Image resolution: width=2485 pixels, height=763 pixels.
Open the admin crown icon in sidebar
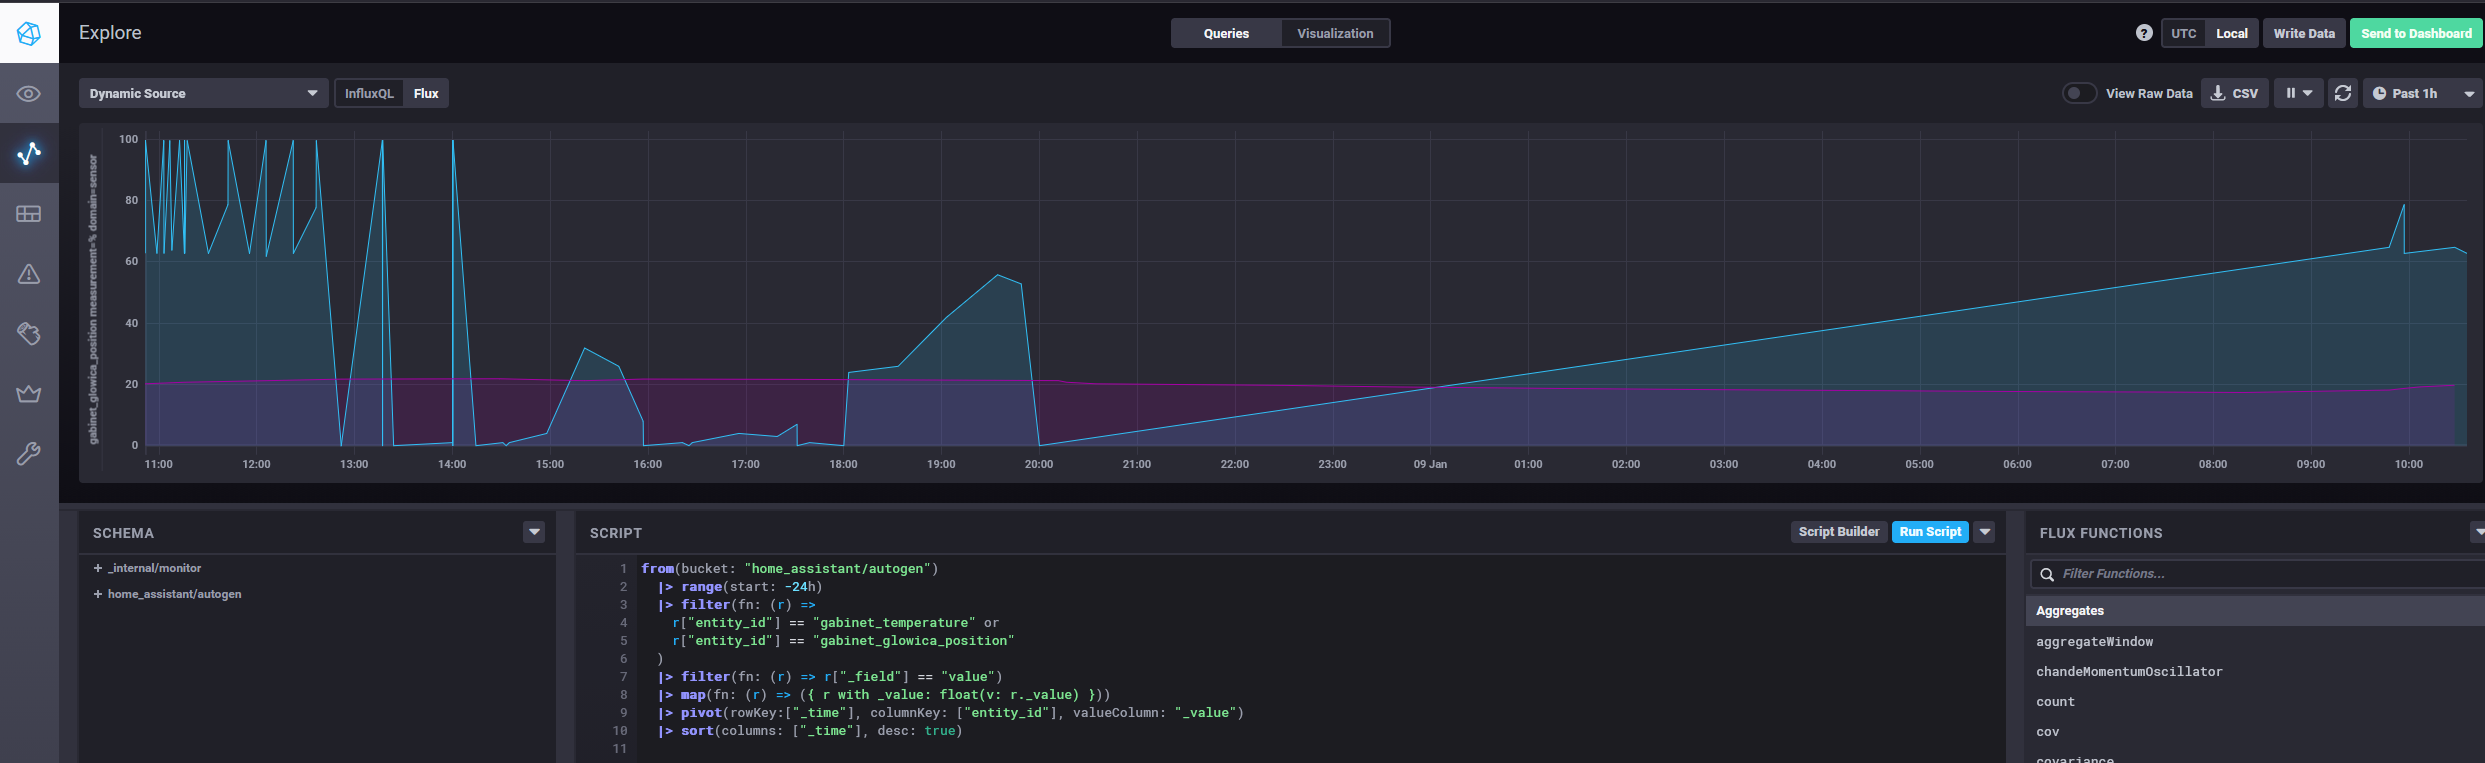tap(29, 394)
